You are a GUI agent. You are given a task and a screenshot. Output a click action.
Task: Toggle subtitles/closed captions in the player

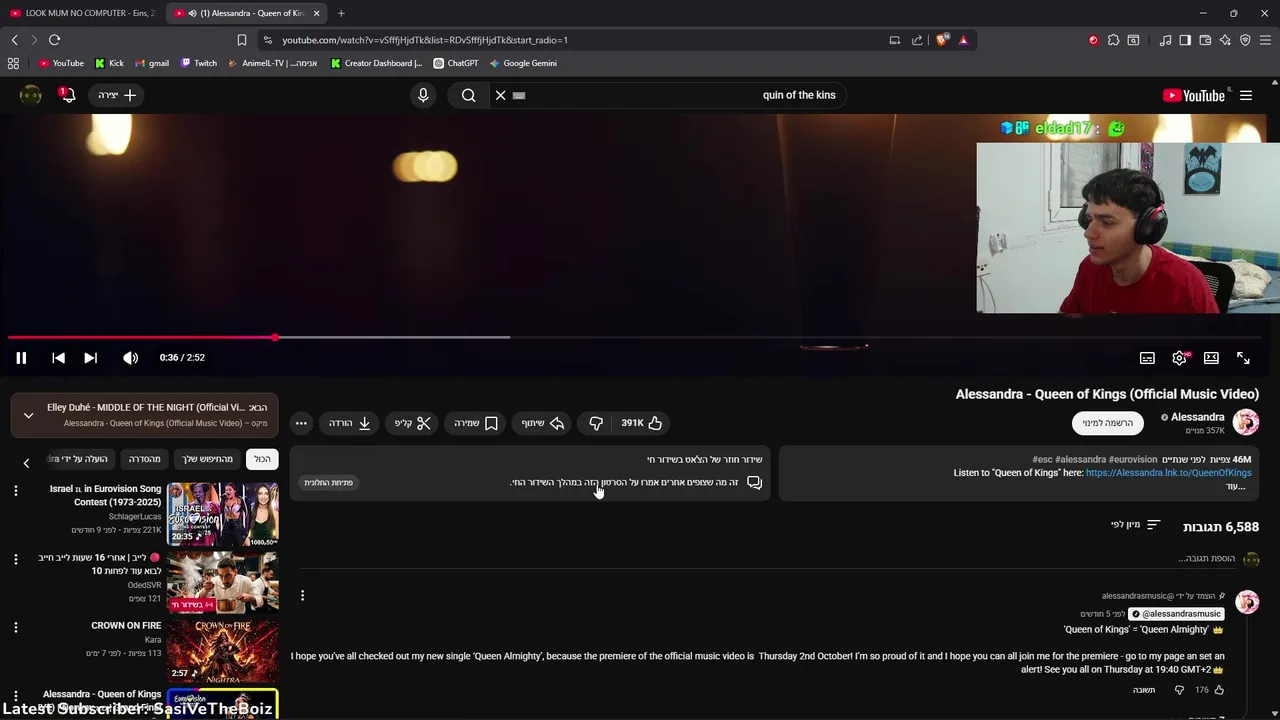1147,358
